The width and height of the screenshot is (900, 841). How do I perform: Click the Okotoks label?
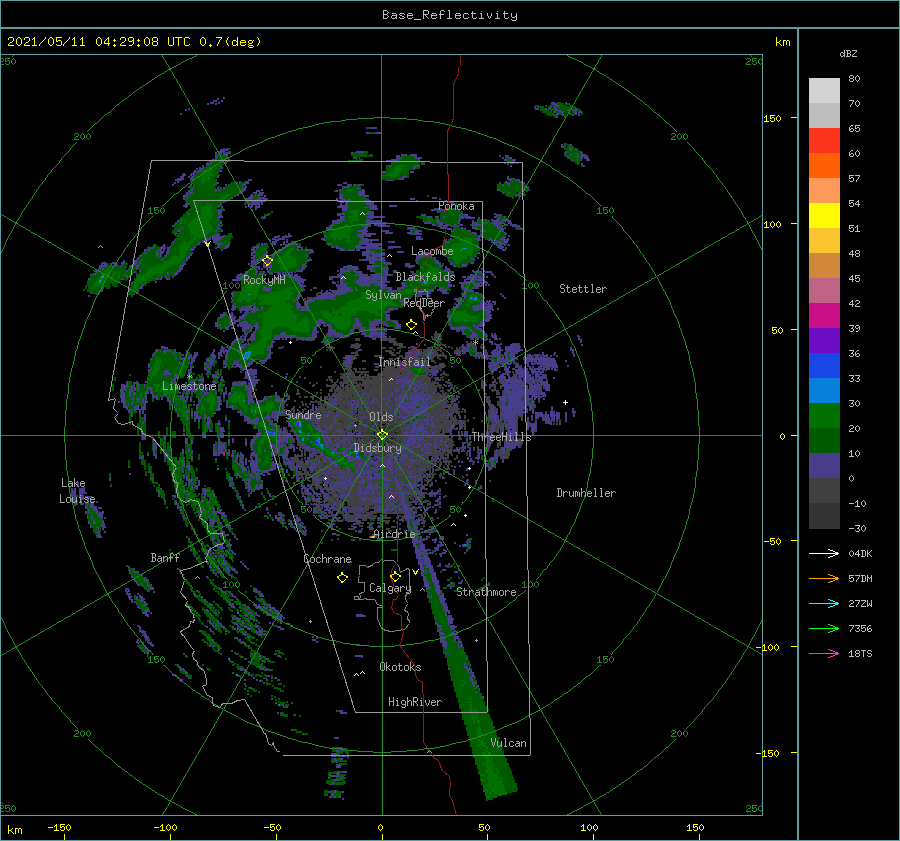click(400, 667)
